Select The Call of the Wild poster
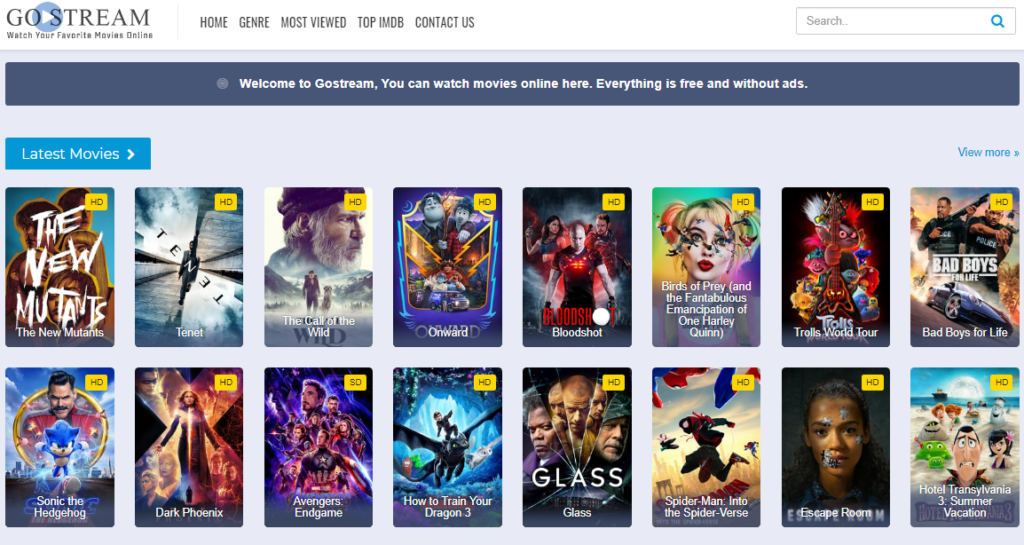The height and width of the screenshot is (545, 1024). tap(319, 267)
